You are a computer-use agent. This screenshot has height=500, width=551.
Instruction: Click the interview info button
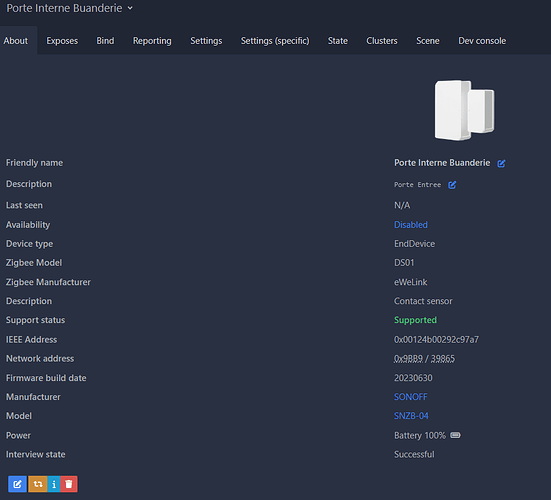[x=54, y=484]
